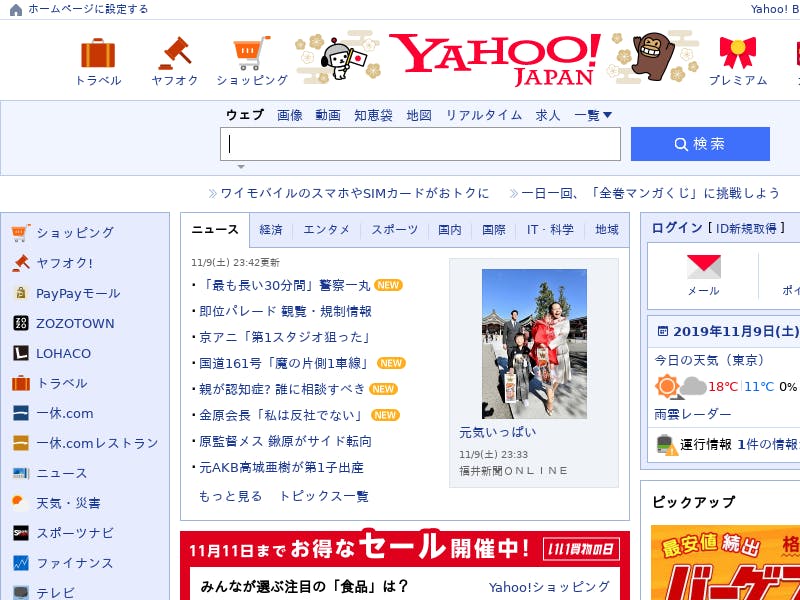Open headline 即位パレード 観覧・規制情報
This screenshot has height=600, width=800.
(285, 311)
